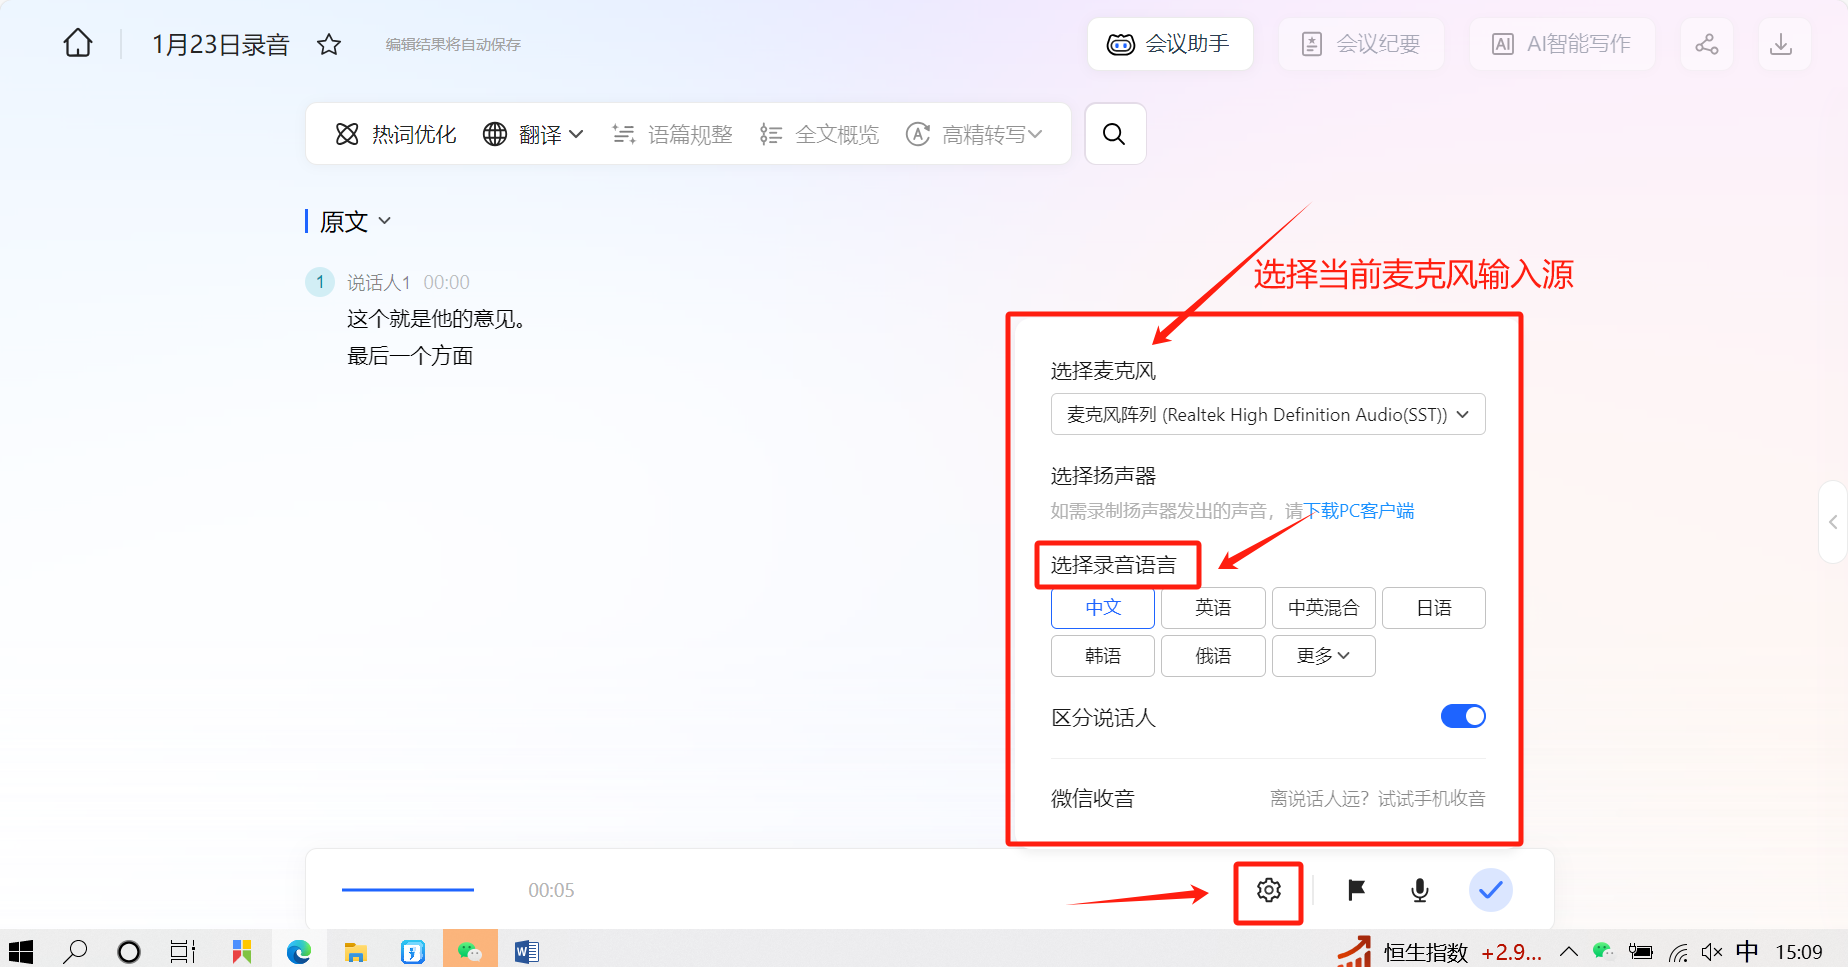The image size is (1848, 967).
Task: Expand the 更多 languages dropdown
Action: (x=1323, y=655)
